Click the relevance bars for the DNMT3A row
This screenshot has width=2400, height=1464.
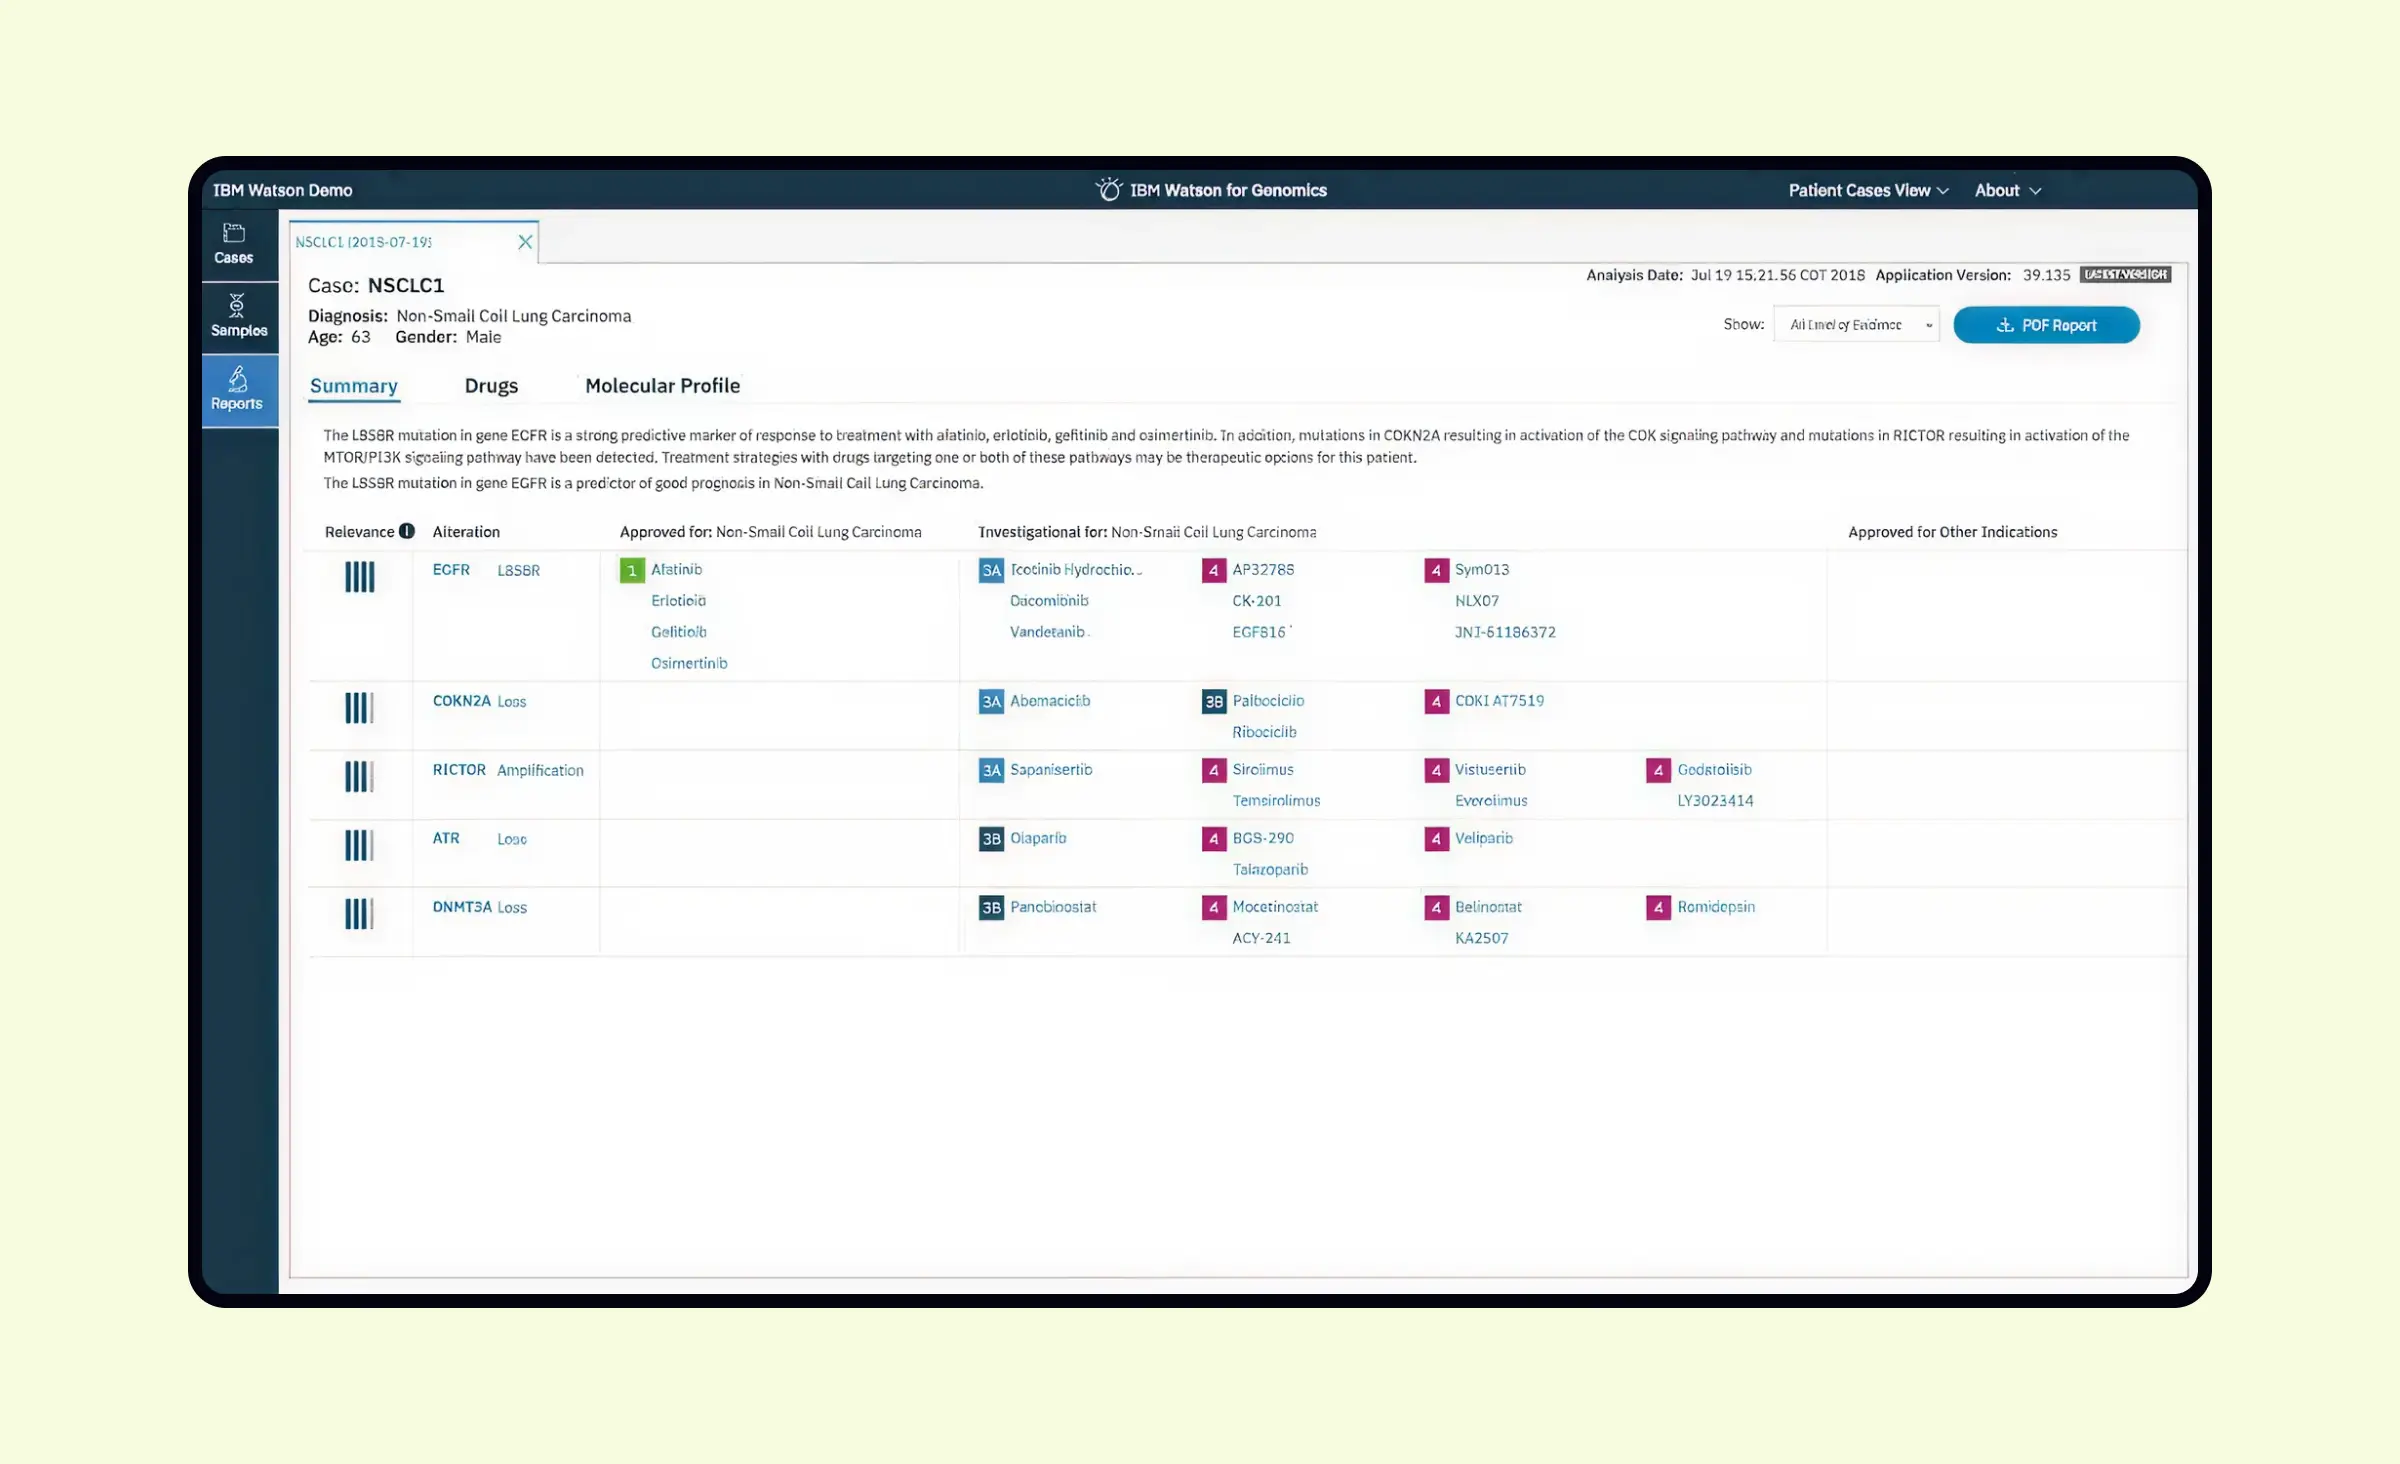[x=359, y=914]
